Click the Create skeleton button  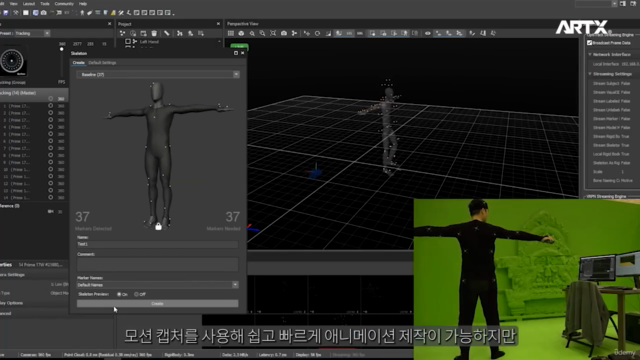158,304
